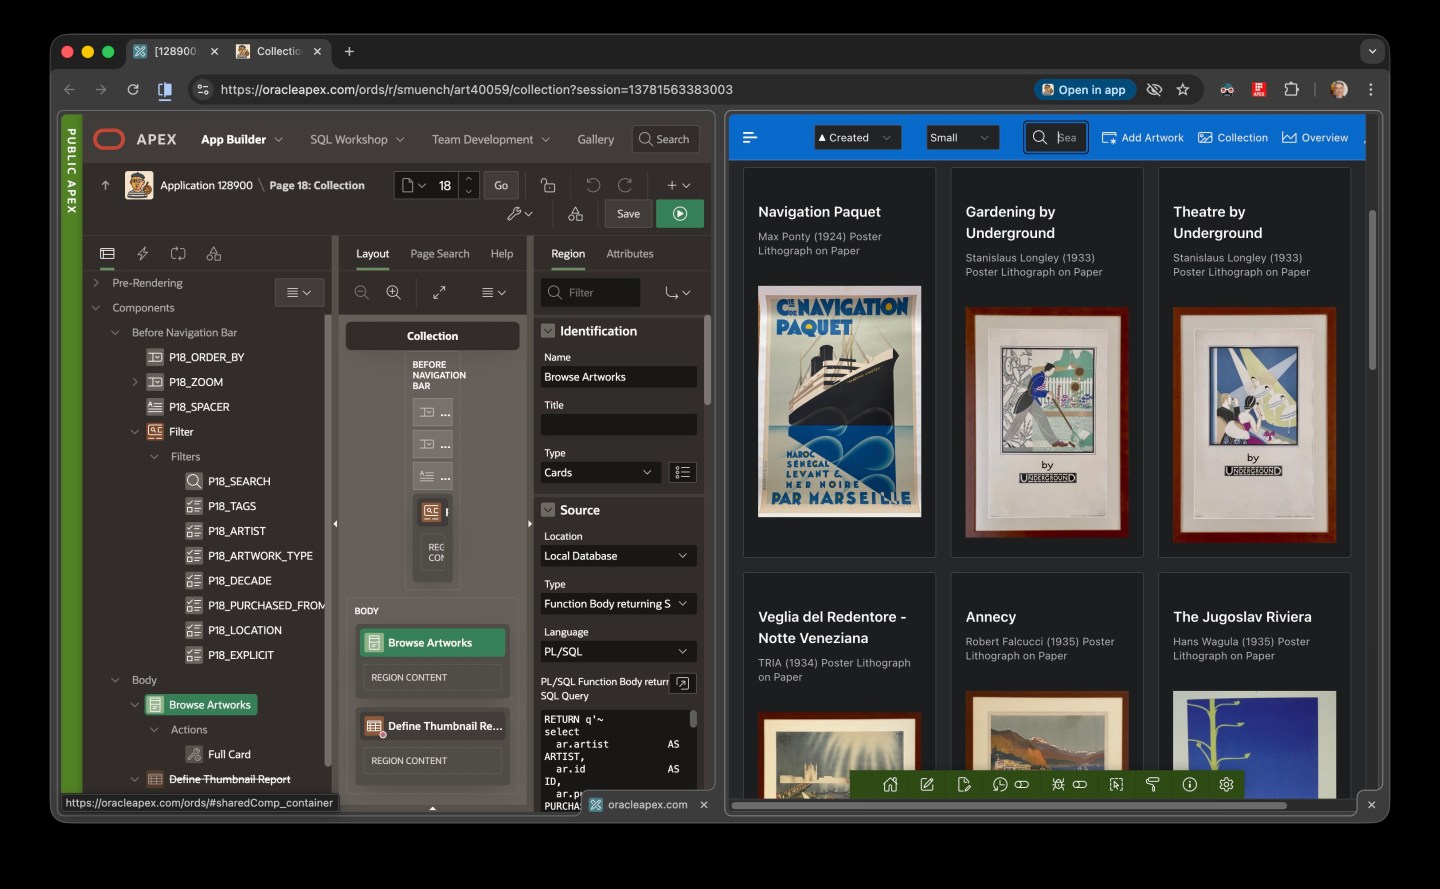Switch to the Attributes tab
The image size is (1440, 889).
tap(629, 254)
